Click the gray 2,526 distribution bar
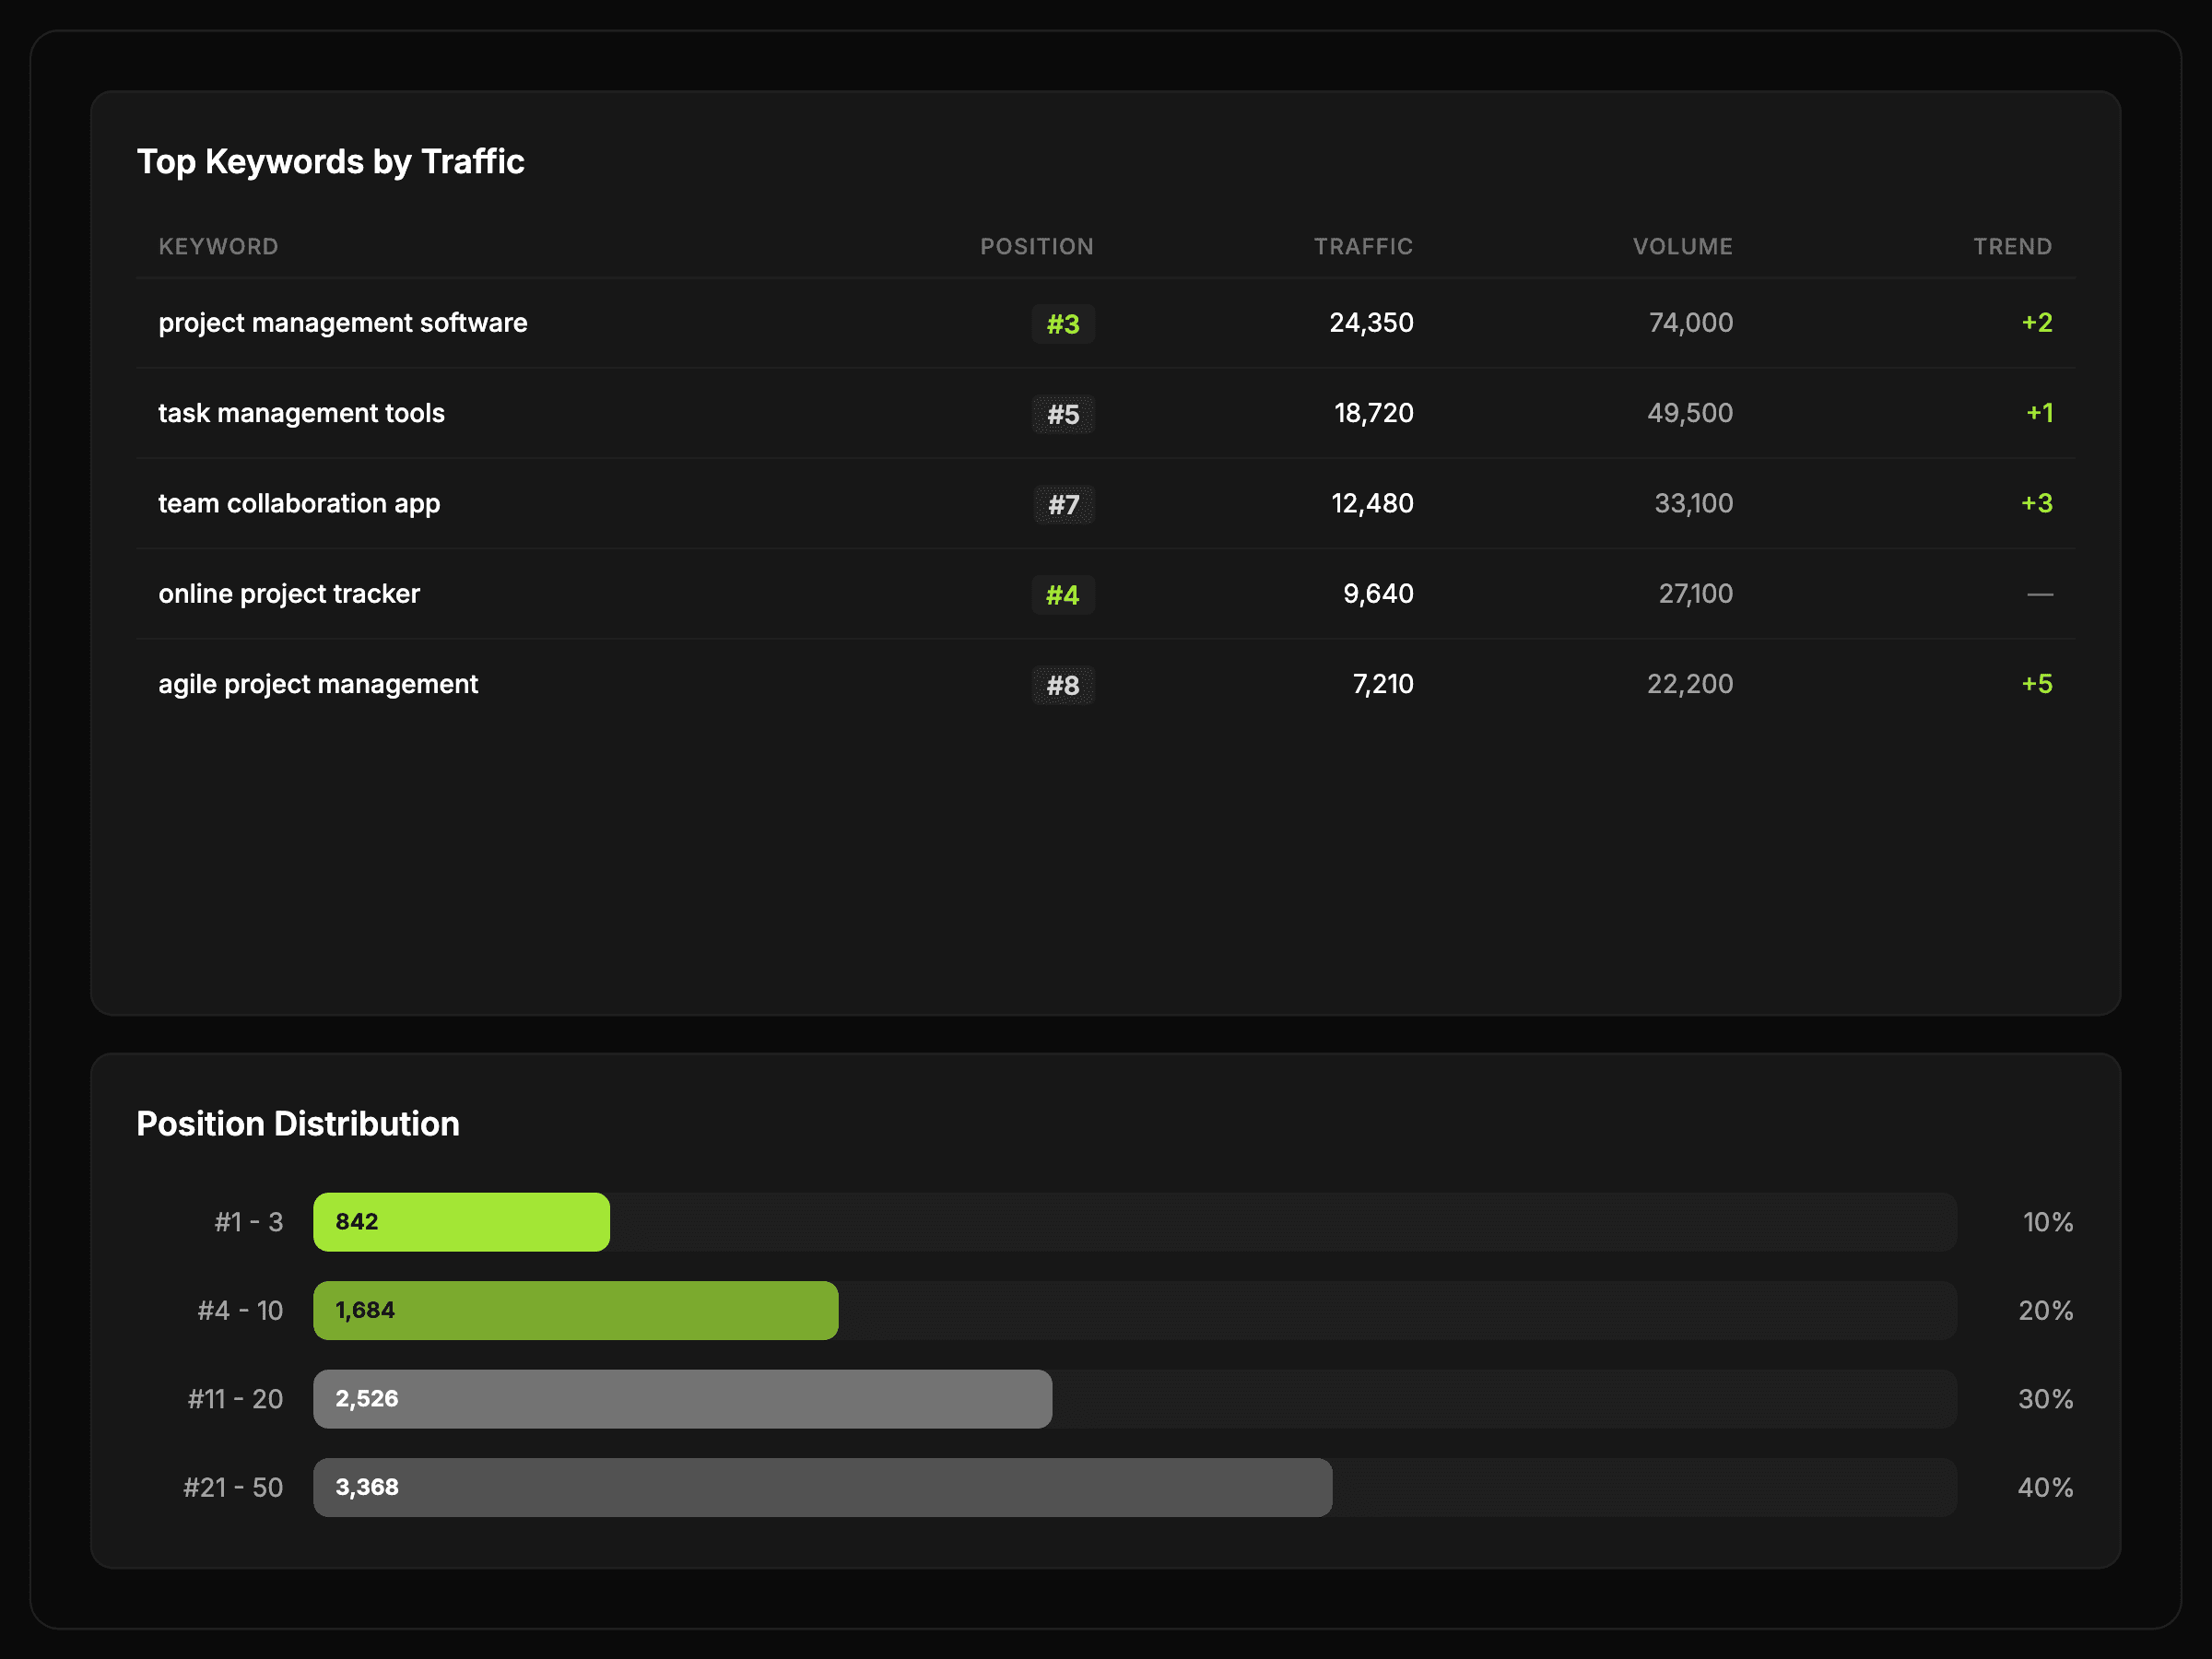The height and width of the screenshot is (1659, 2212). (x=682, y=1398)
